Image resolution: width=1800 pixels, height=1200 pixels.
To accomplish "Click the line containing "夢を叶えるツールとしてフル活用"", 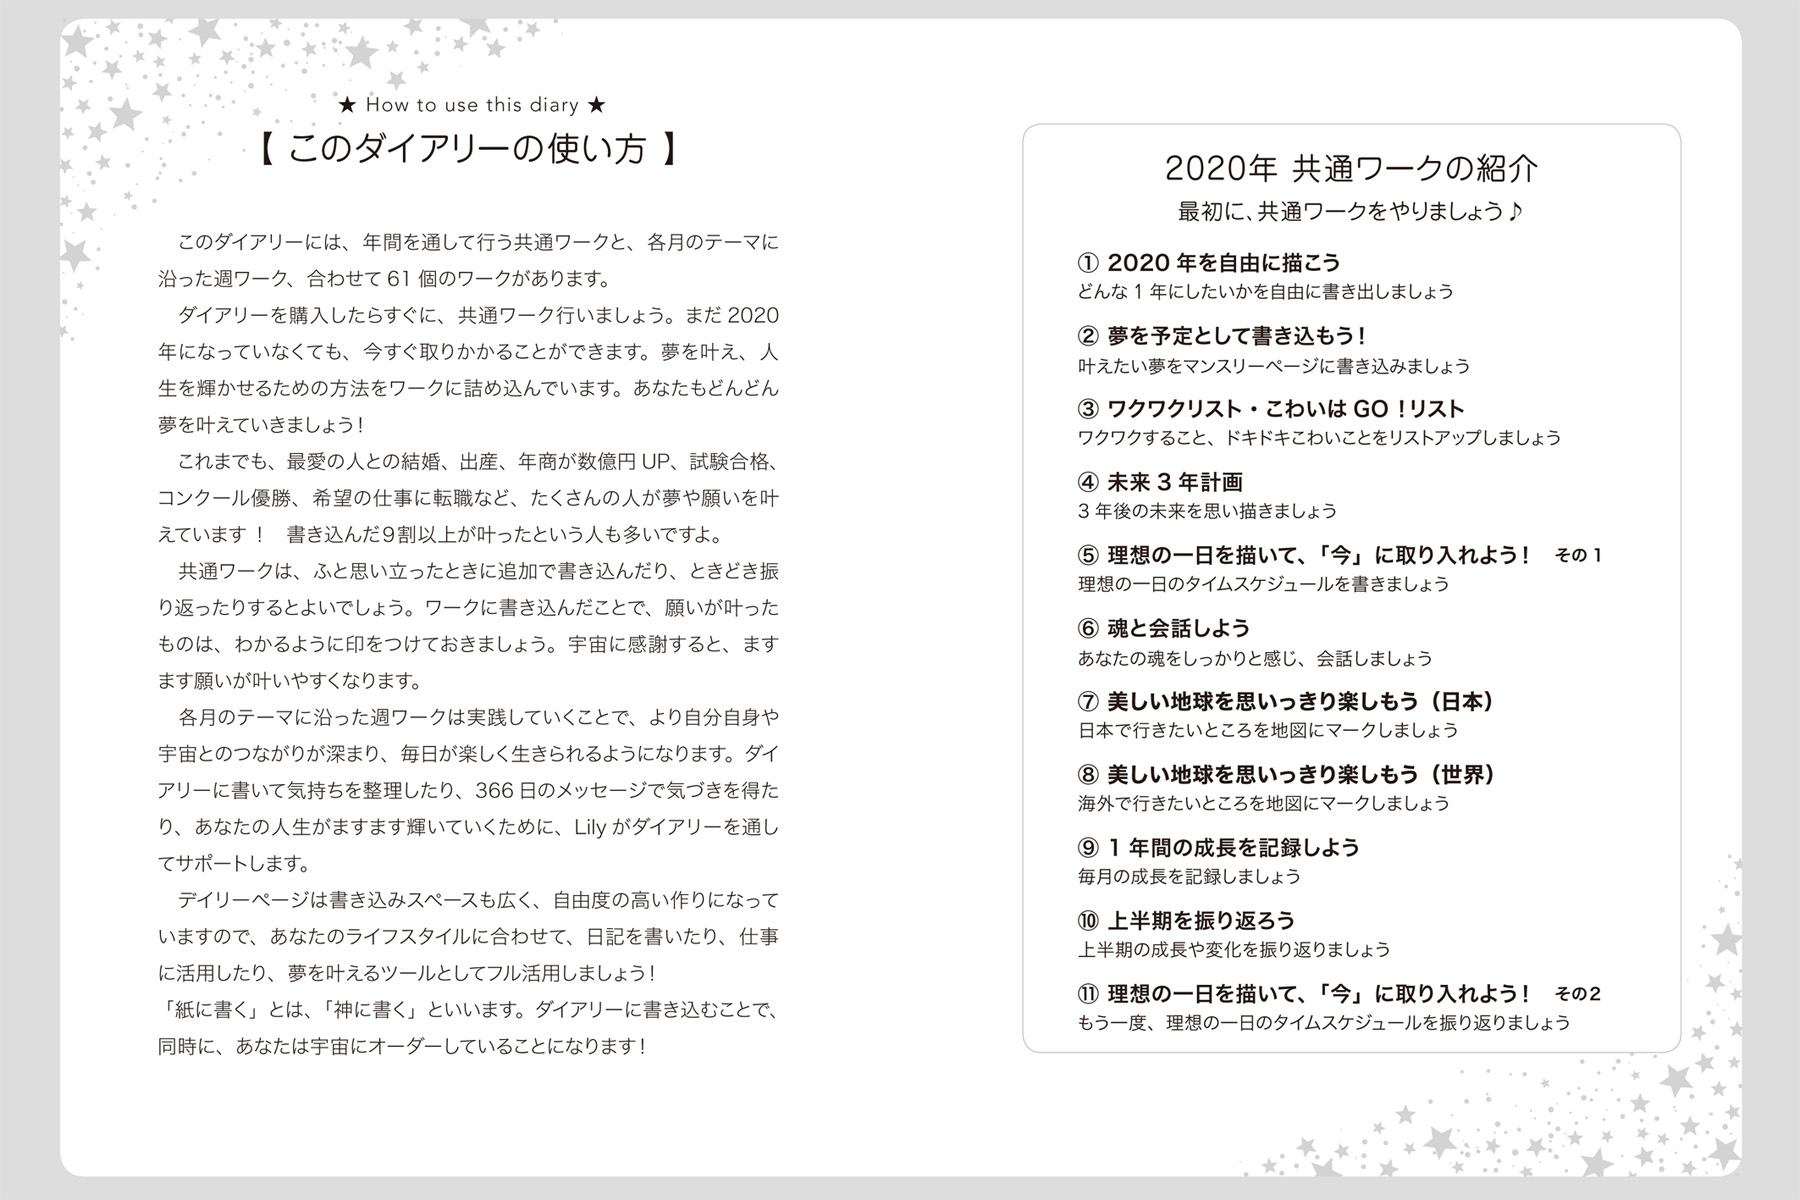I will tap(407, 973).
